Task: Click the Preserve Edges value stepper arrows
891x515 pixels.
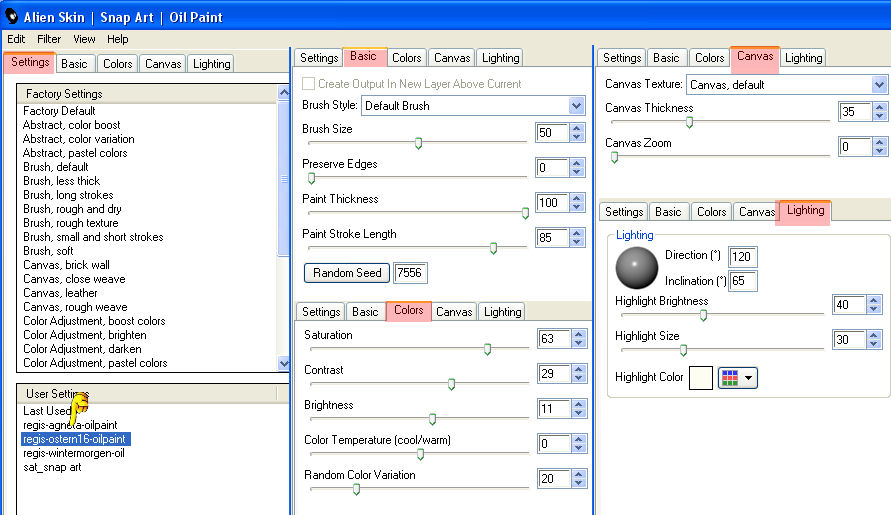Action: click(x=577, y=168)
